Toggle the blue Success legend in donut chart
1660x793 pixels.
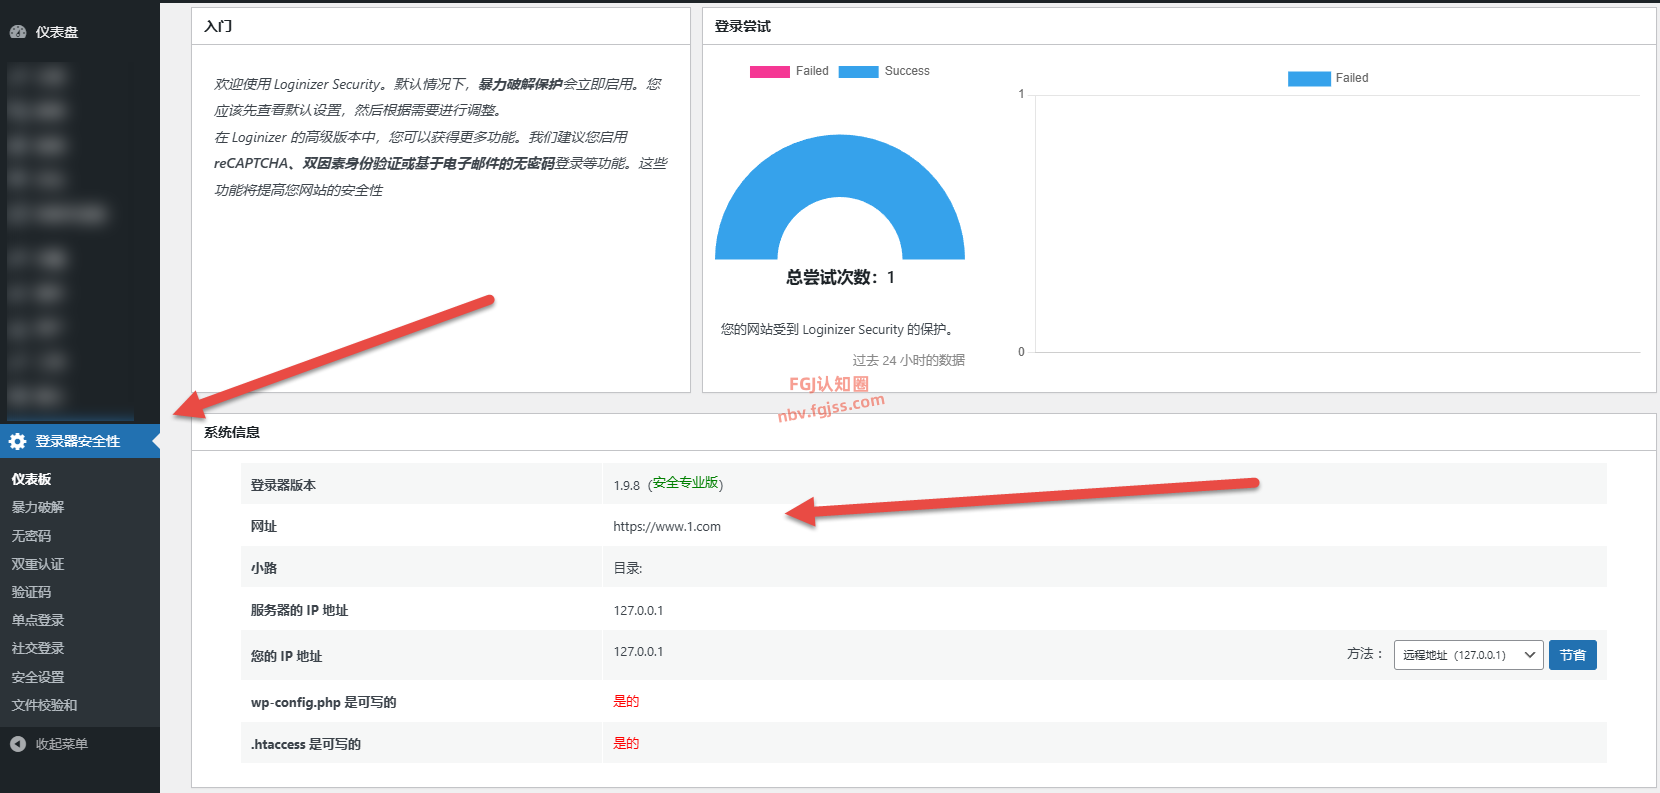pos(884,71)
